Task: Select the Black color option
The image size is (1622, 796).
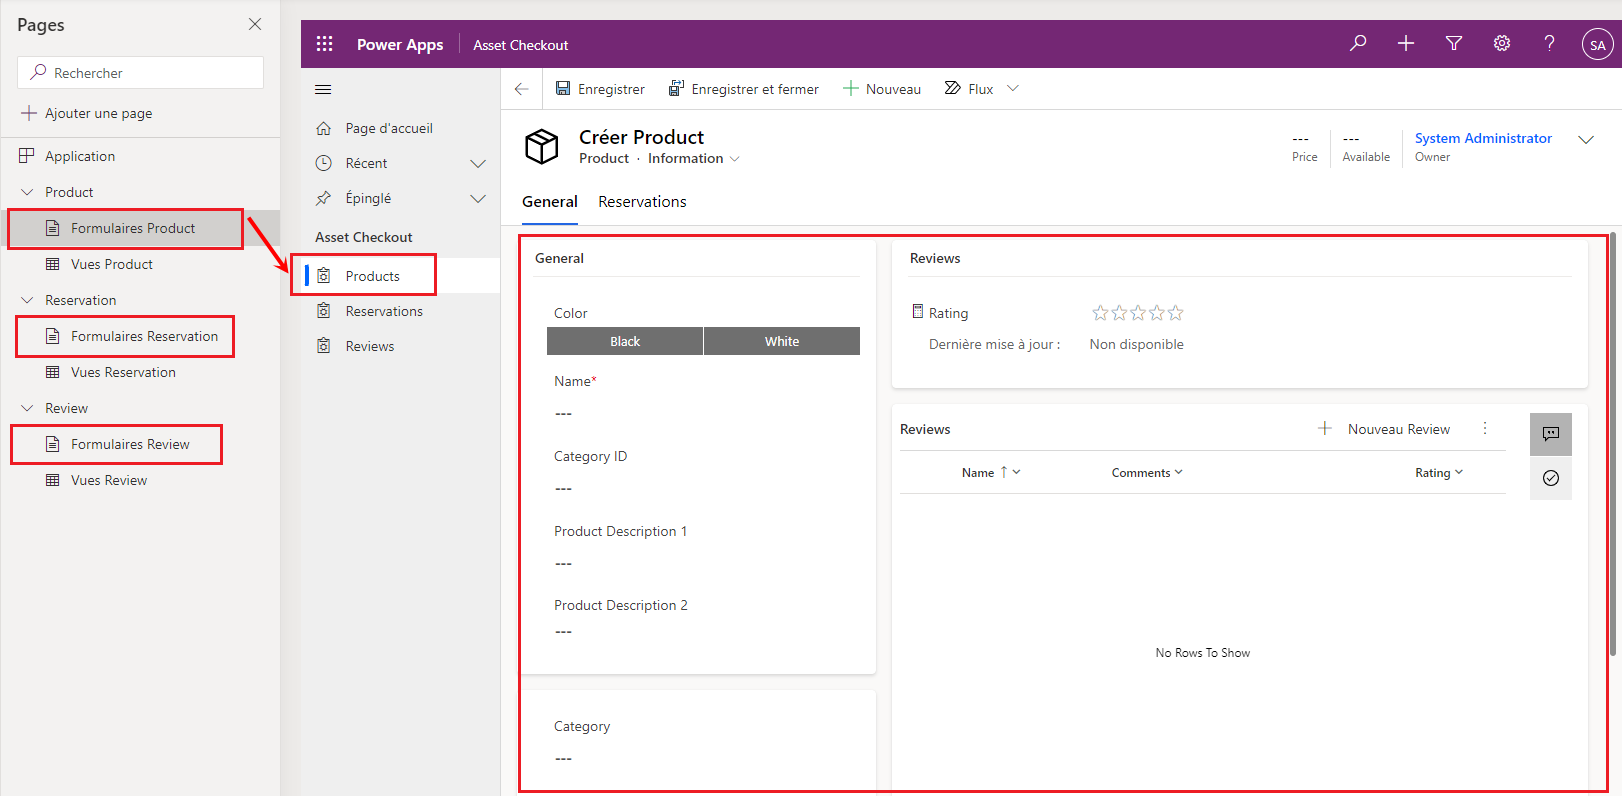Action: click(x=625, y=341)
